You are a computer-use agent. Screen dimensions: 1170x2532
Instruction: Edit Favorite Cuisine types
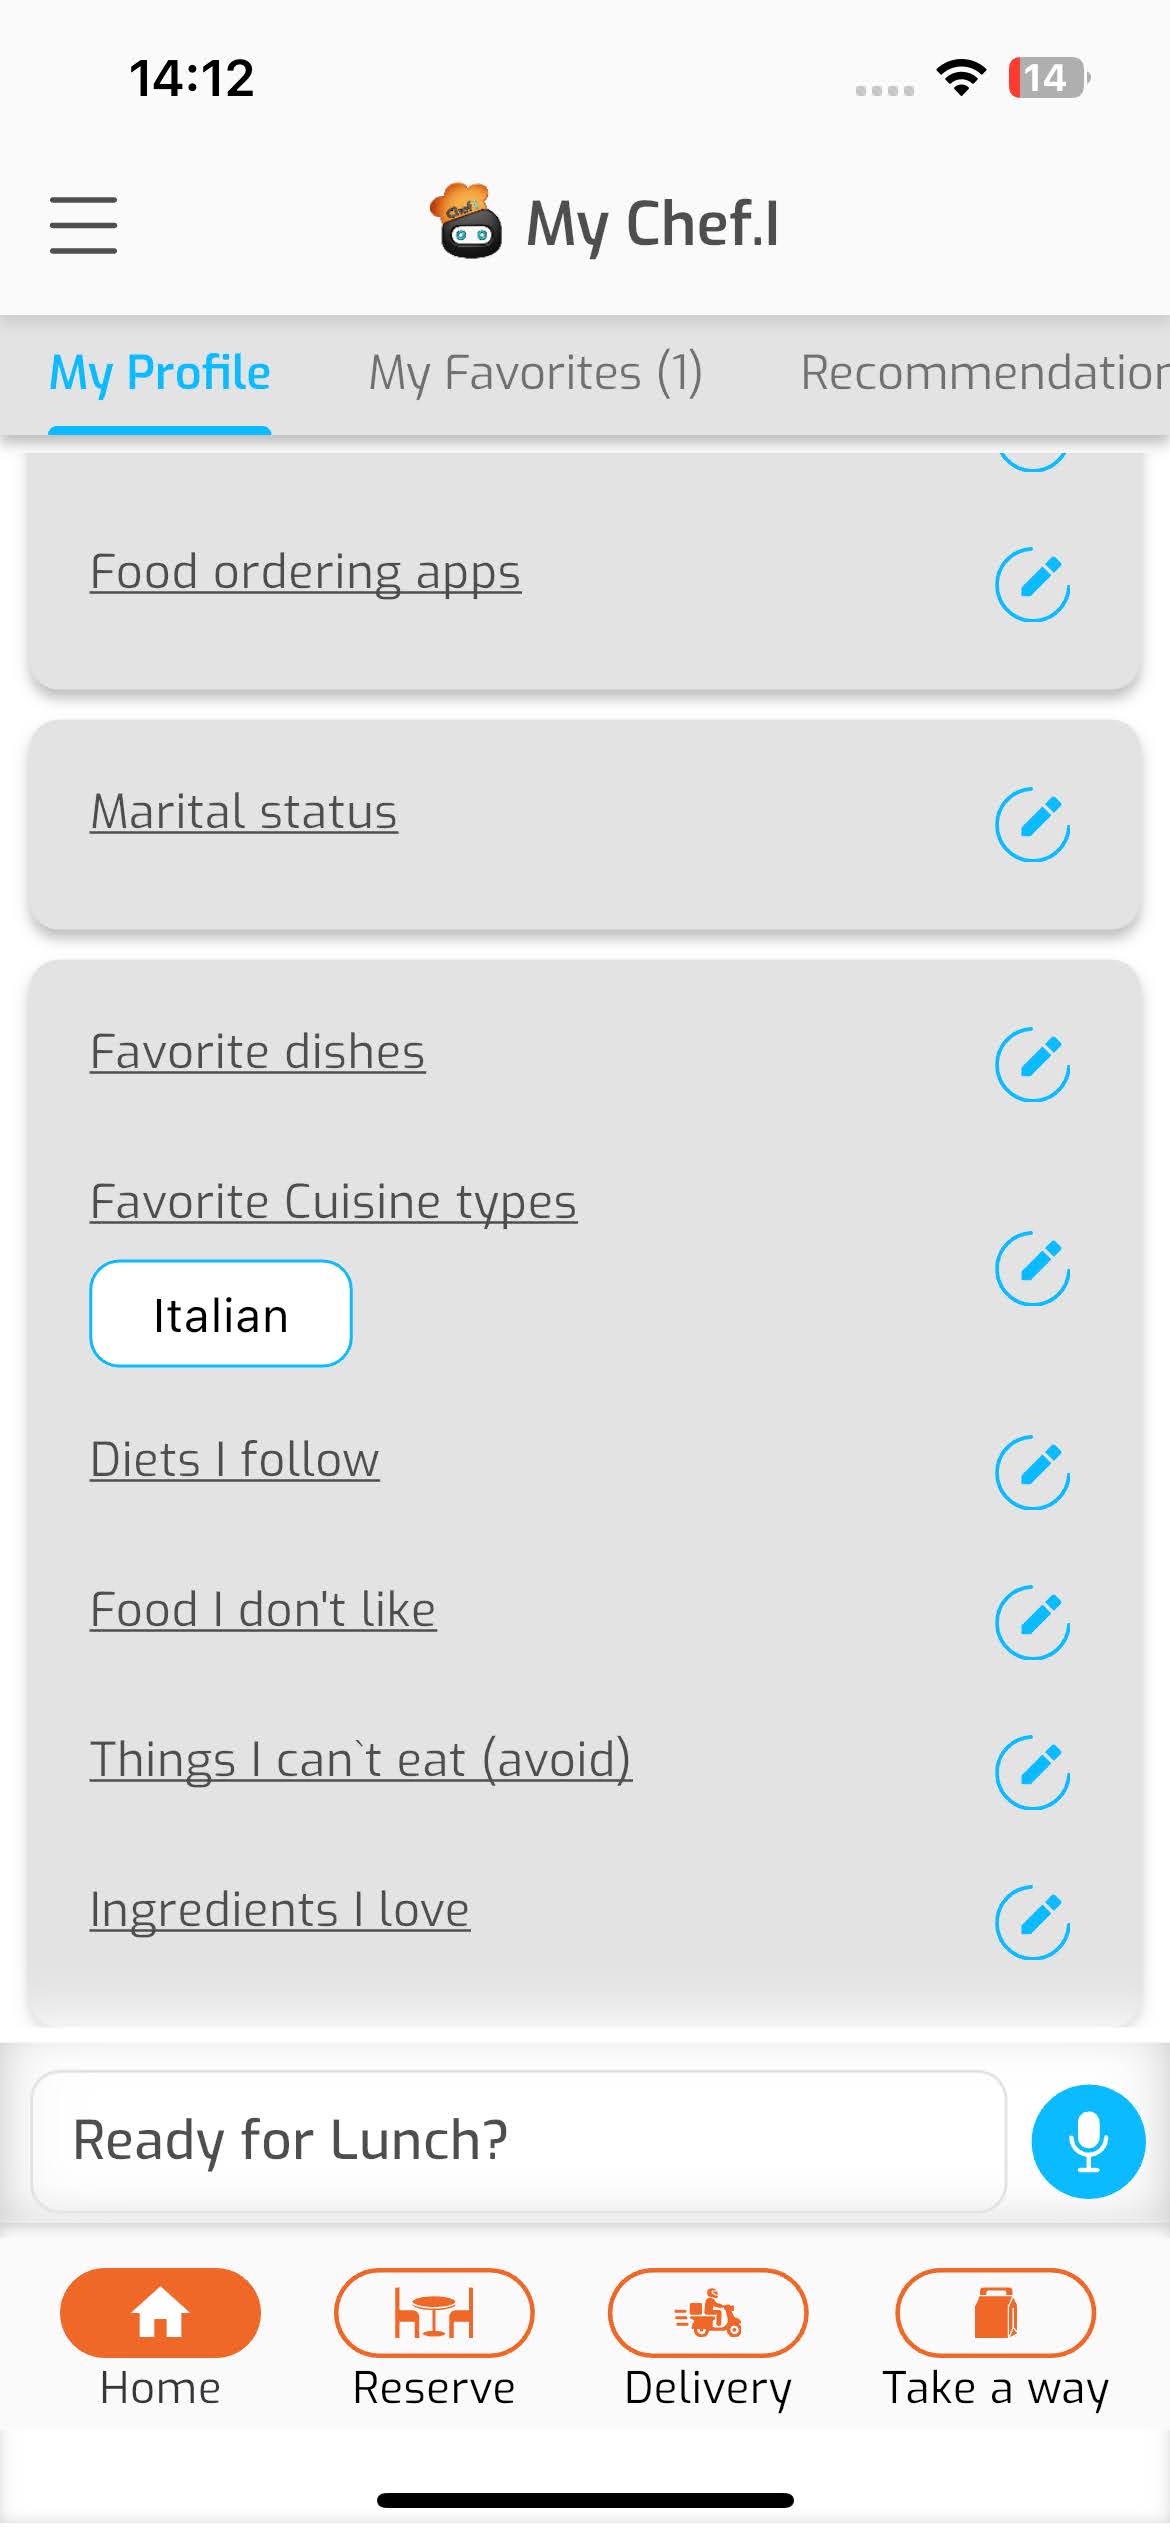pos(1032,1268)
